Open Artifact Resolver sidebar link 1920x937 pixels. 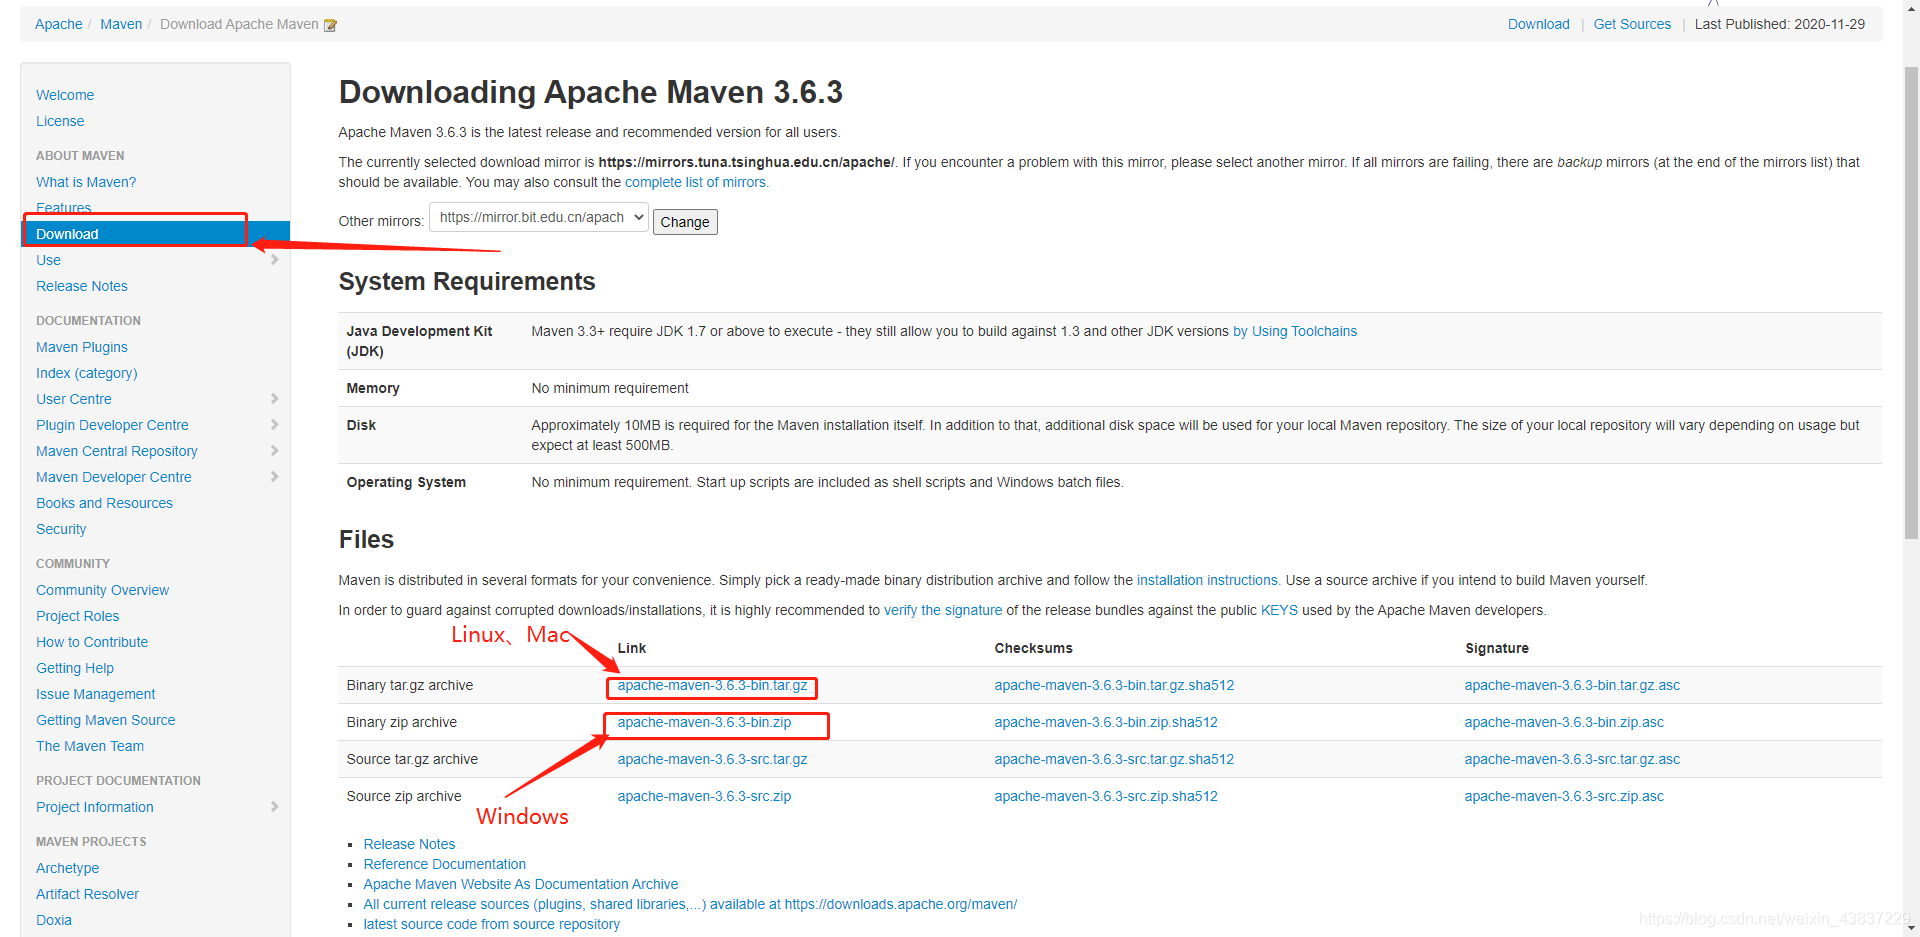tap(87, 894)
